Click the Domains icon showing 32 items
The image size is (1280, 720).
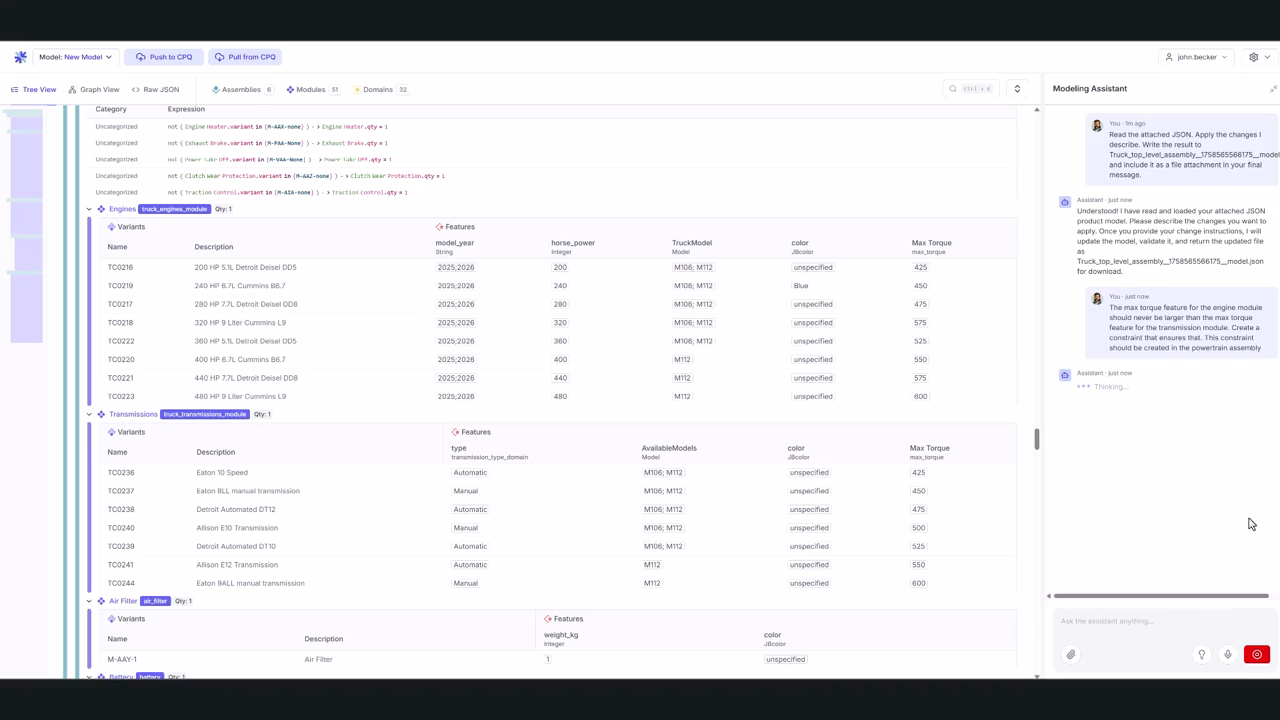point(357,89)
